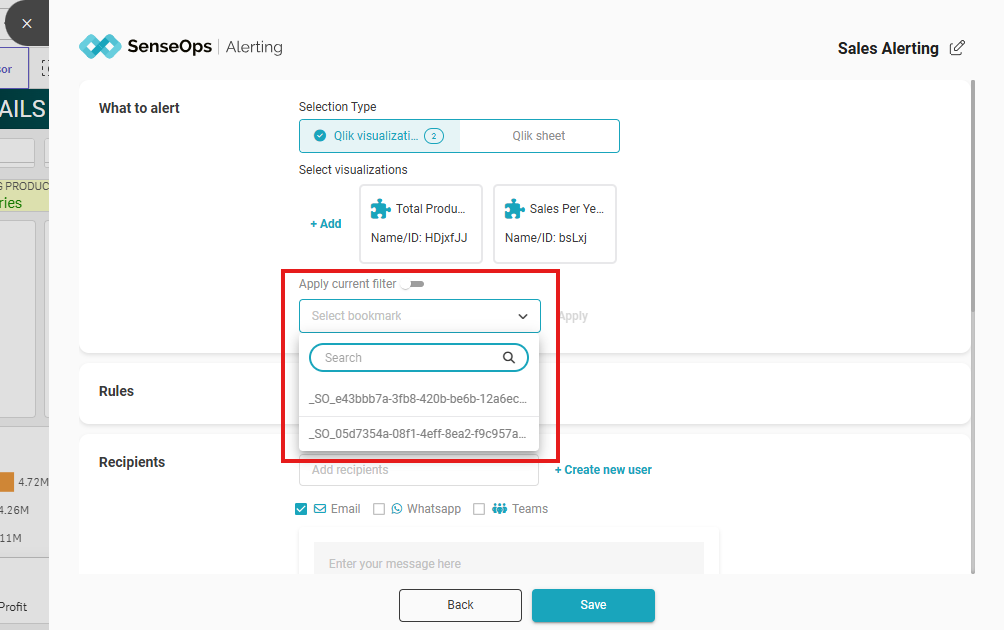Uncheck the Email checkbox
Image resolution: width=1004 pixels, height=630 pixels.
coord(301,509)
